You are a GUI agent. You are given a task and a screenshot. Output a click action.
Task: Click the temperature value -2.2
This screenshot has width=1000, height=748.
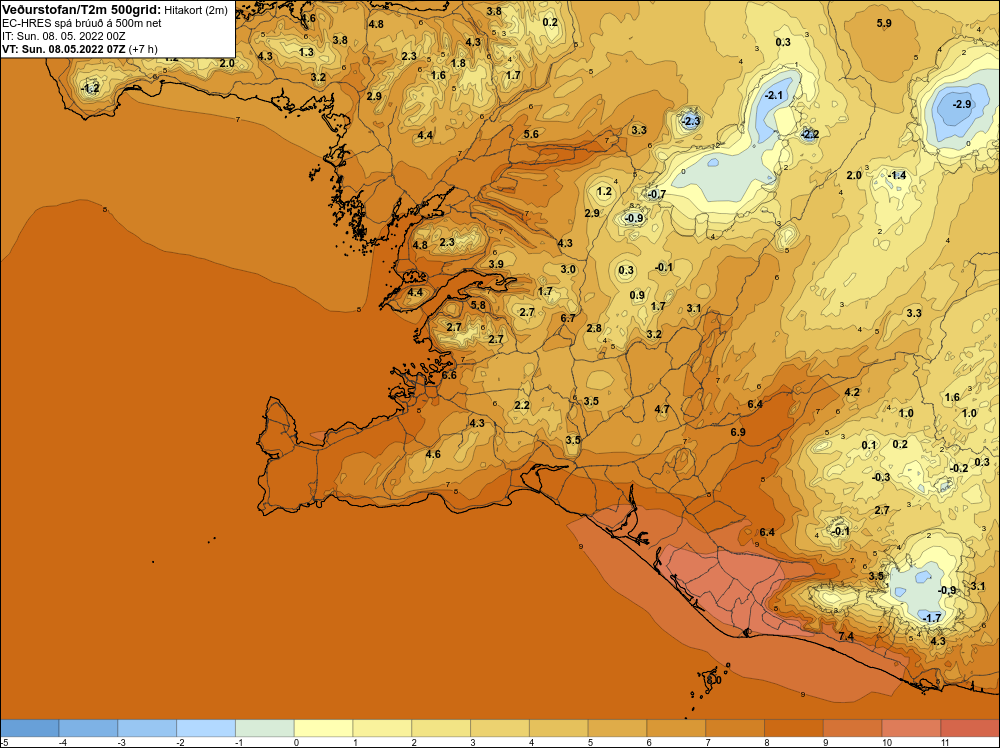pos(810,134)
